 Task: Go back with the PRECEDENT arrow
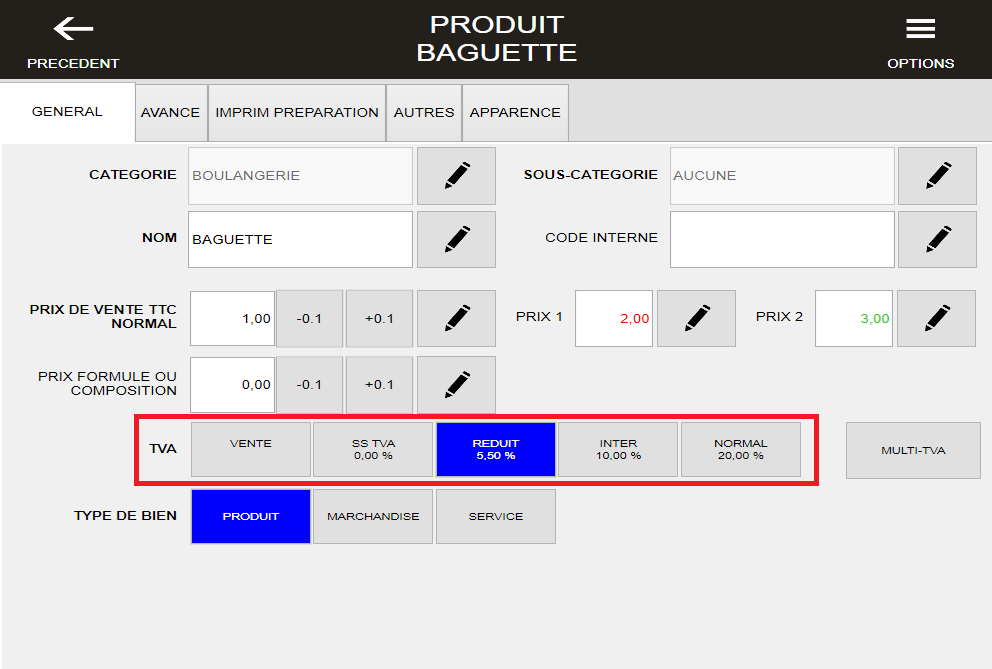pos(73,41)
